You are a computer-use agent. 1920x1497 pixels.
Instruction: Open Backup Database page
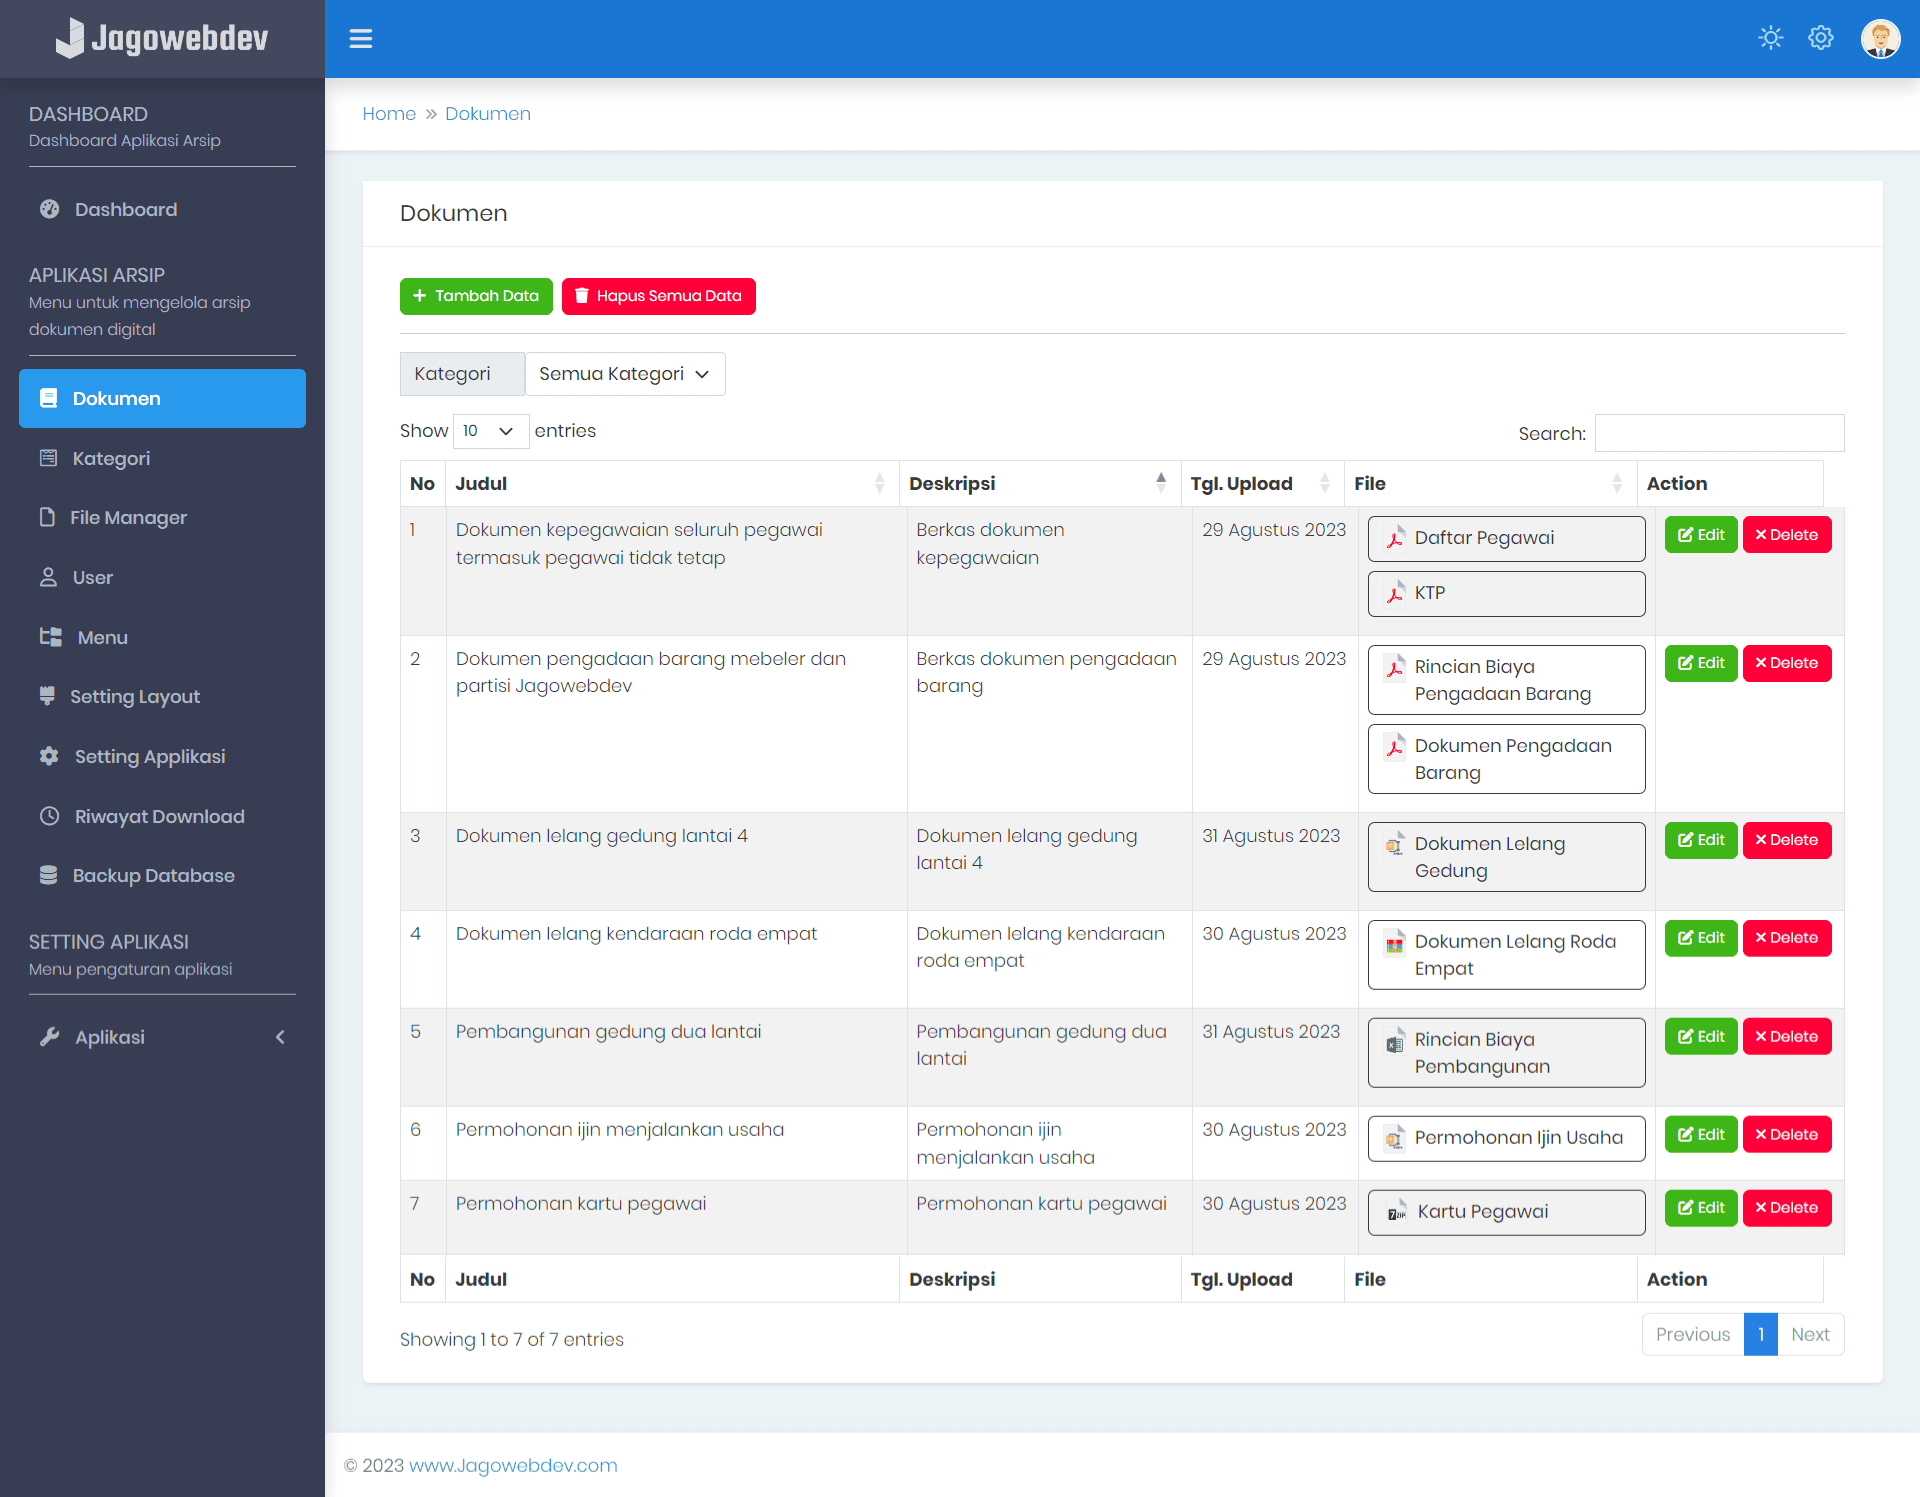pyautogui.click(x=162, y=875)
